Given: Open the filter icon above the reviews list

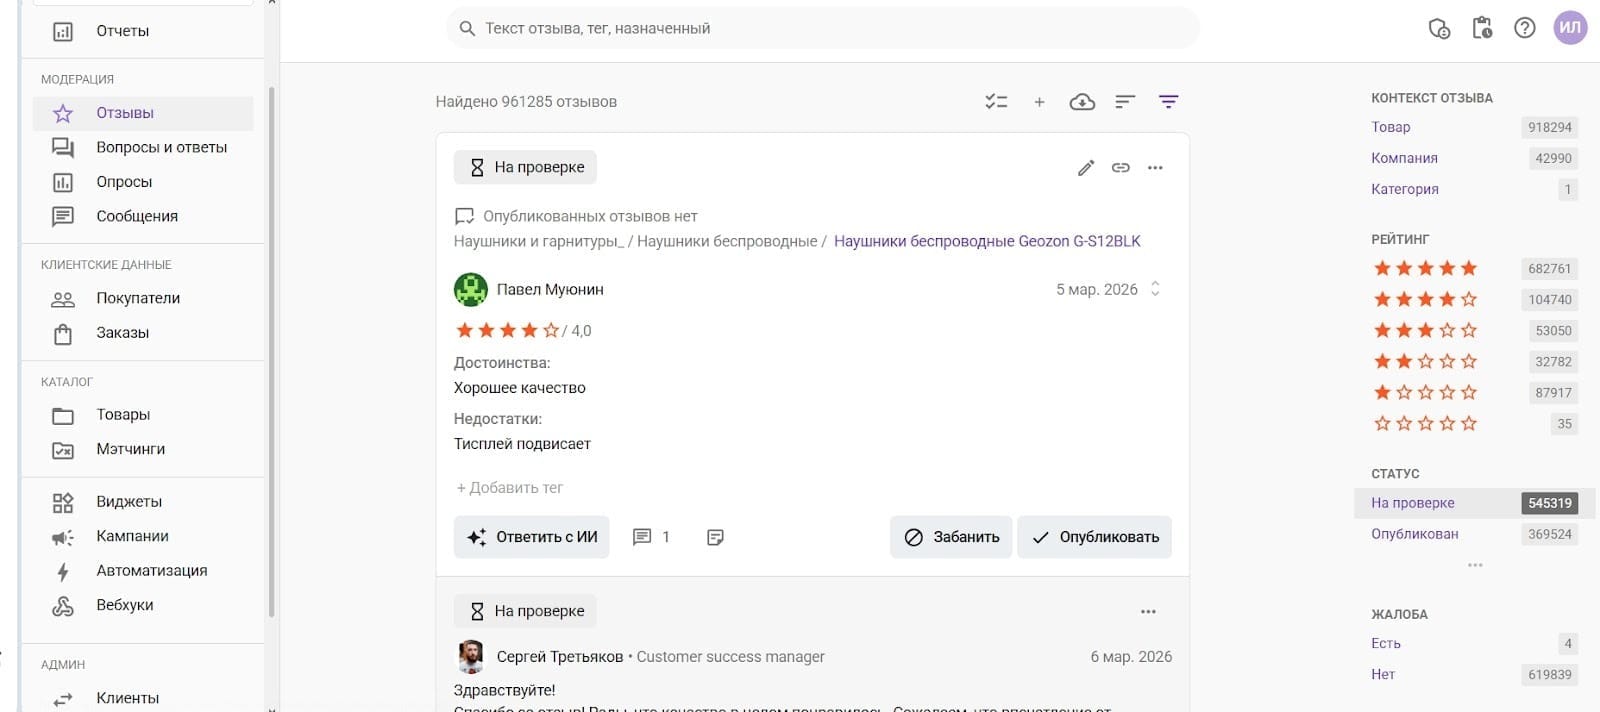Looking at the screenshot, I should (1168, 102).
